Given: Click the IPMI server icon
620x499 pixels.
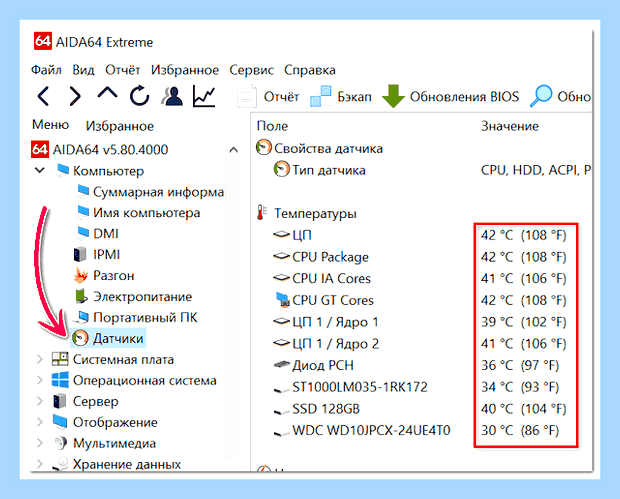Looking at the screenshot, I should (80, 254).
